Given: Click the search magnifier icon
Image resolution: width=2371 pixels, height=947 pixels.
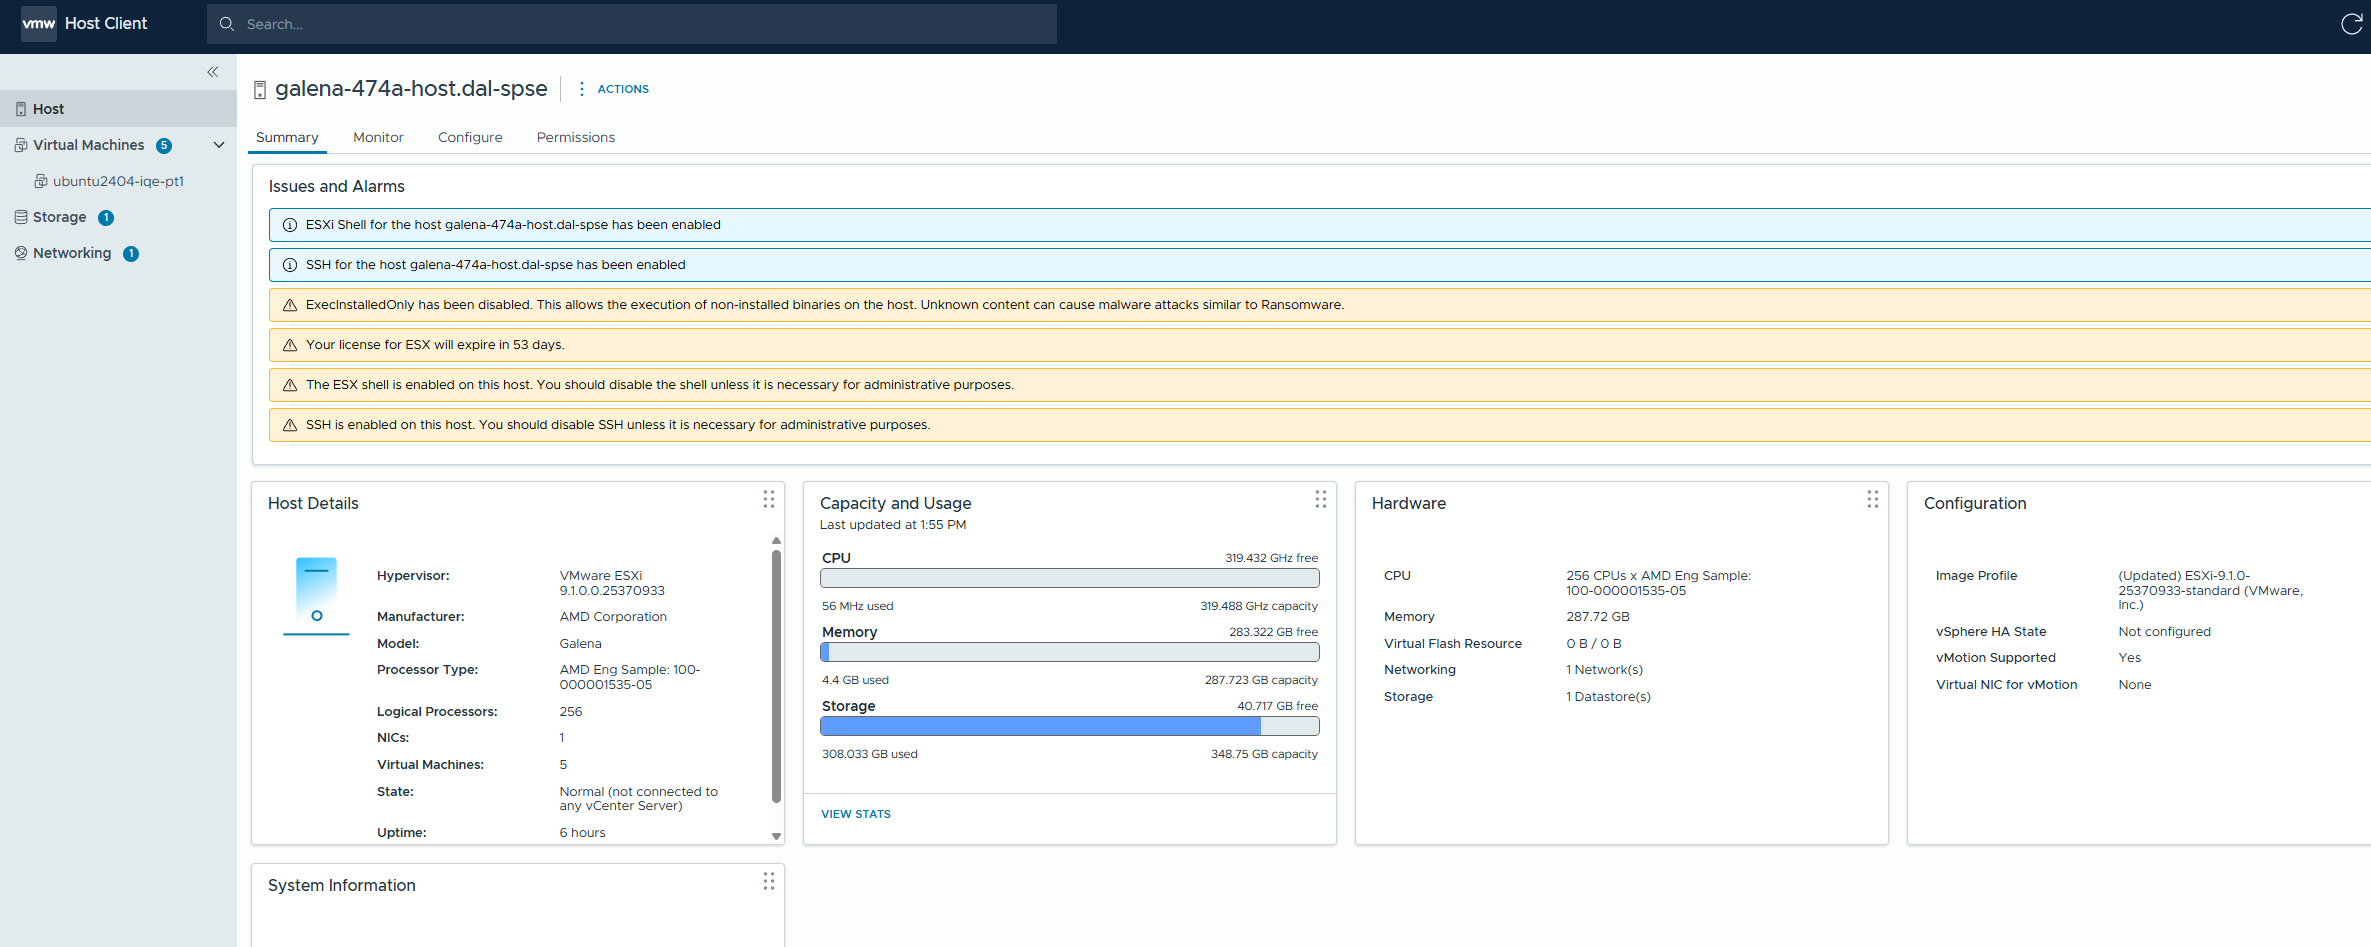Looking at the screenshot, I should tap(227, 24).
